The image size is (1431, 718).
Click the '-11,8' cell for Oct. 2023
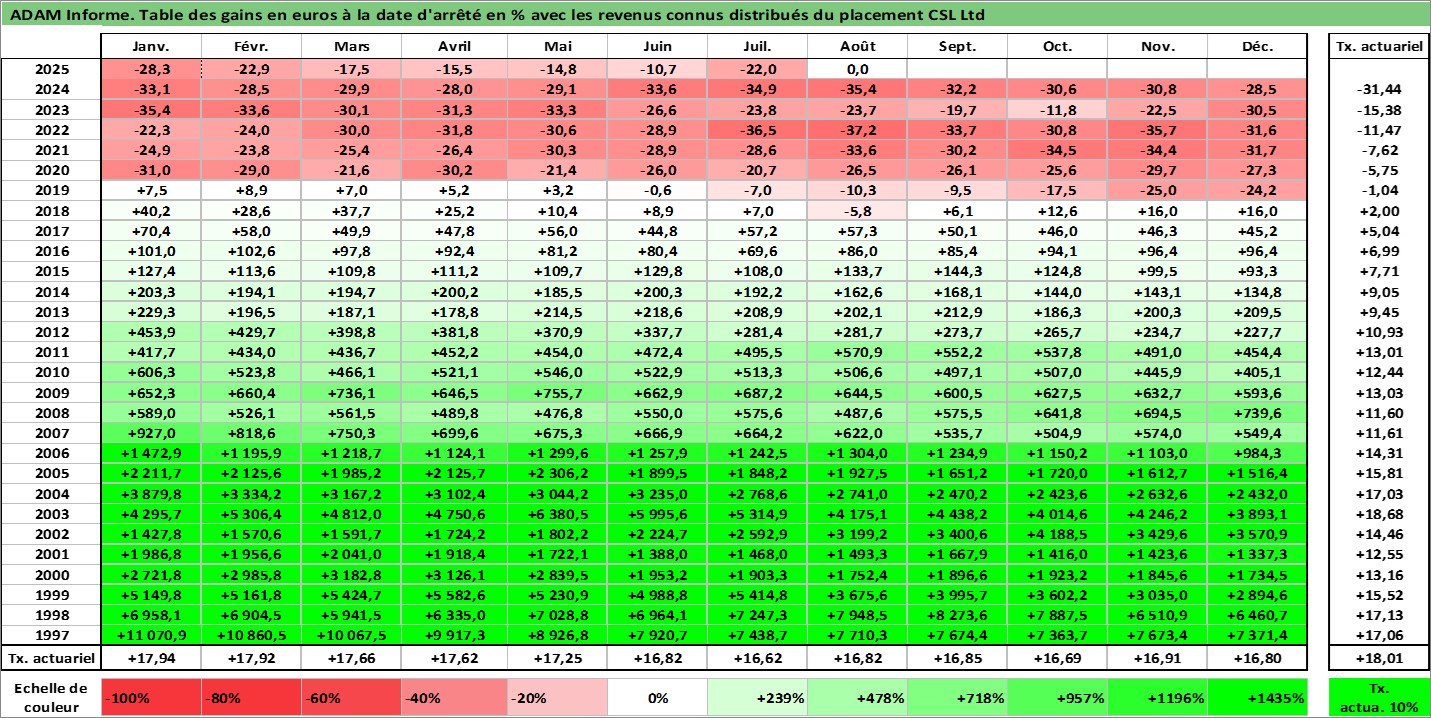click(x=1058, y=109)
